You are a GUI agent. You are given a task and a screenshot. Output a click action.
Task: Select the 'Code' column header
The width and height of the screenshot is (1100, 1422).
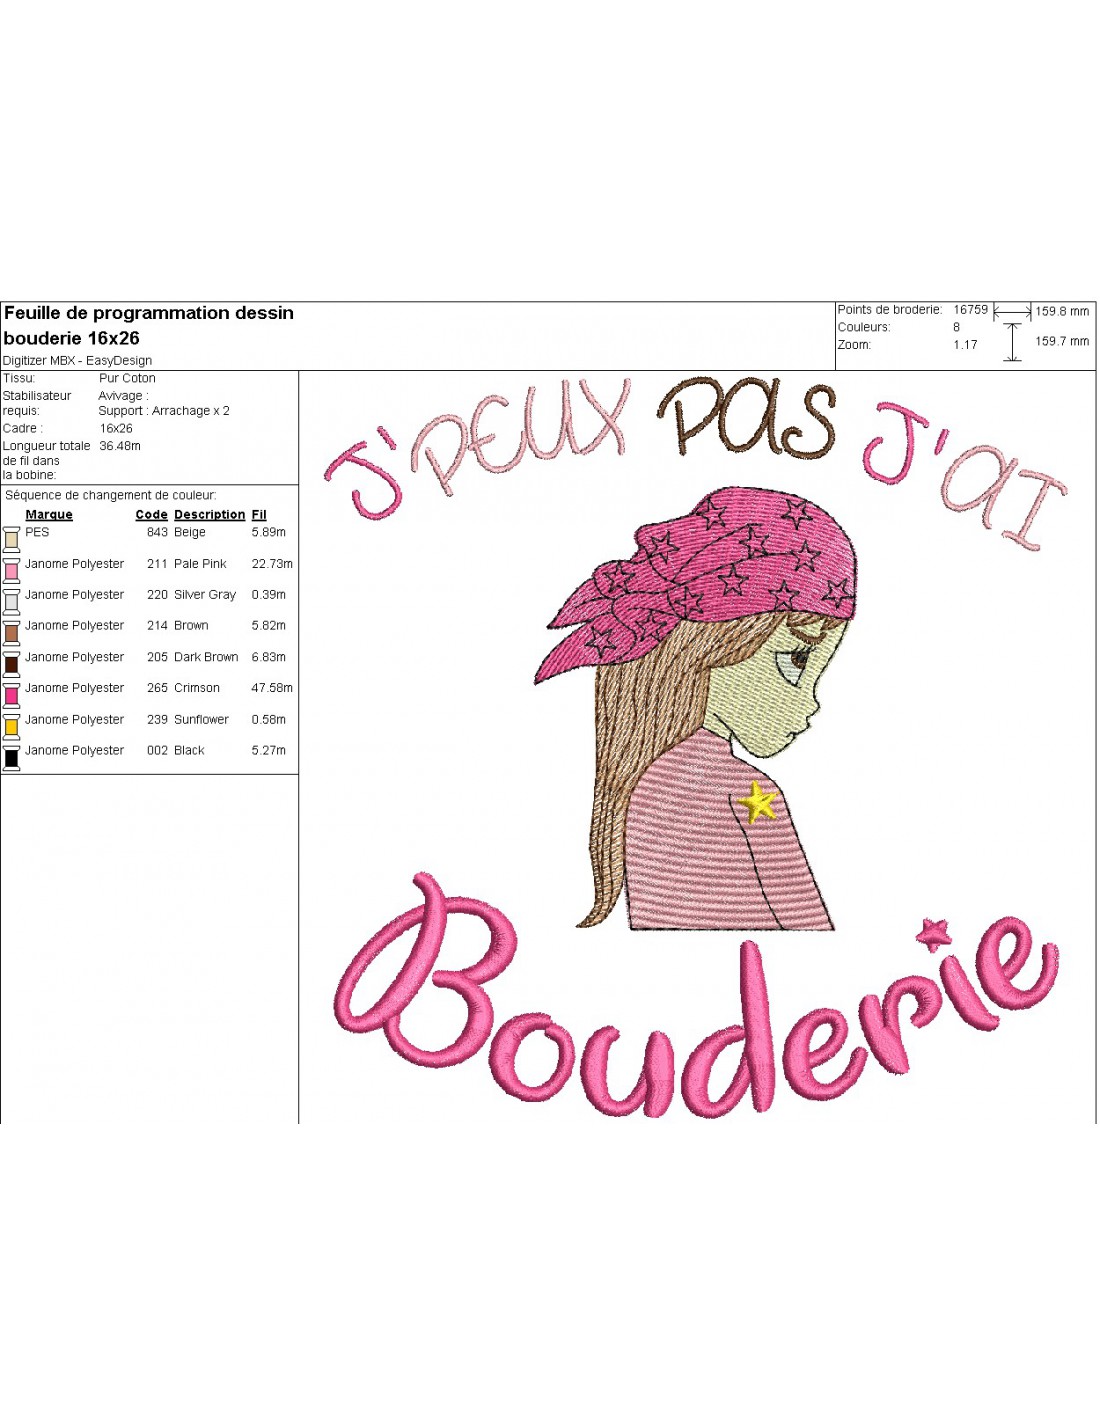[x=151, y=515]
